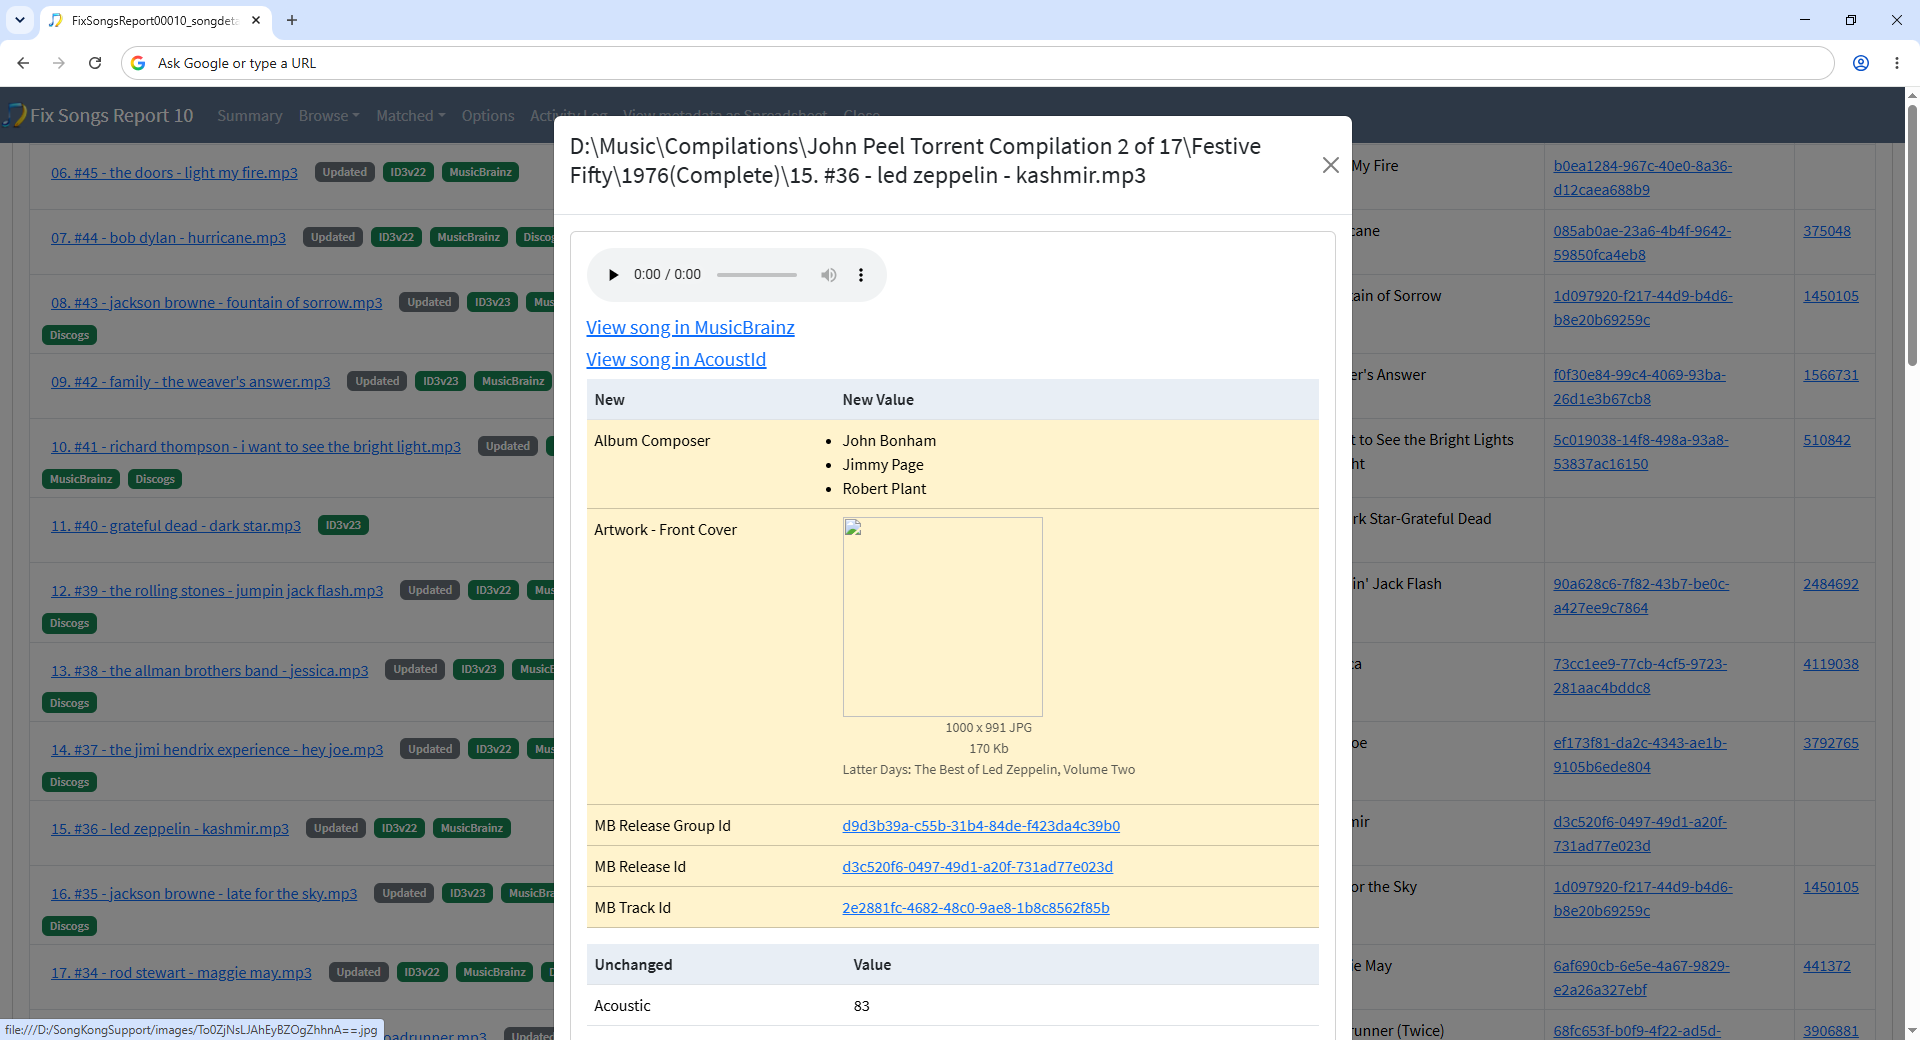
Task: Expand the tab search dropdown arrow
Action: [x=20, y=20]
